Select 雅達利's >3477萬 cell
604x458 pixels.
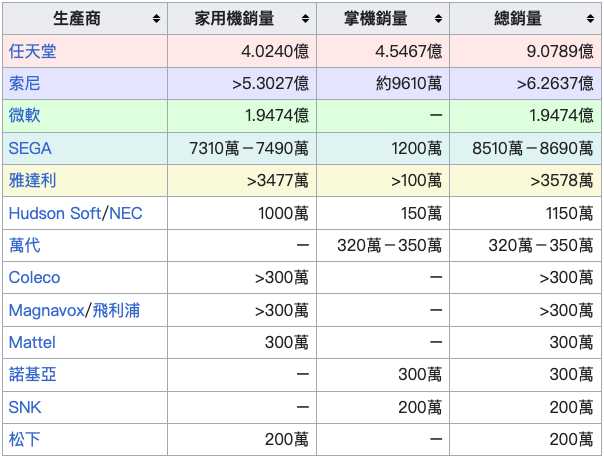[242, 181]
